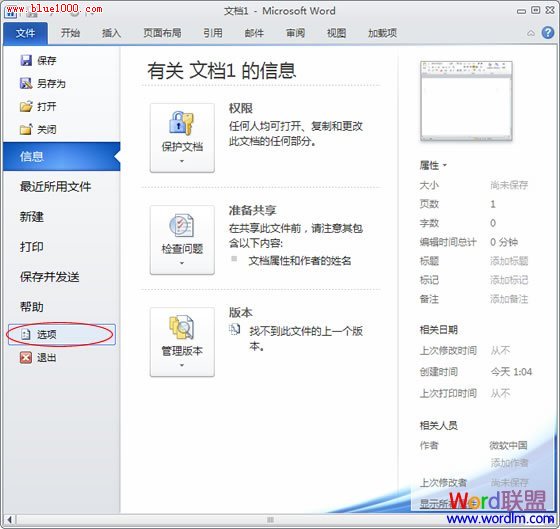Expand the 保护文档 dropdown arrow
Screen dimensions: 560x529
(182, 161)
